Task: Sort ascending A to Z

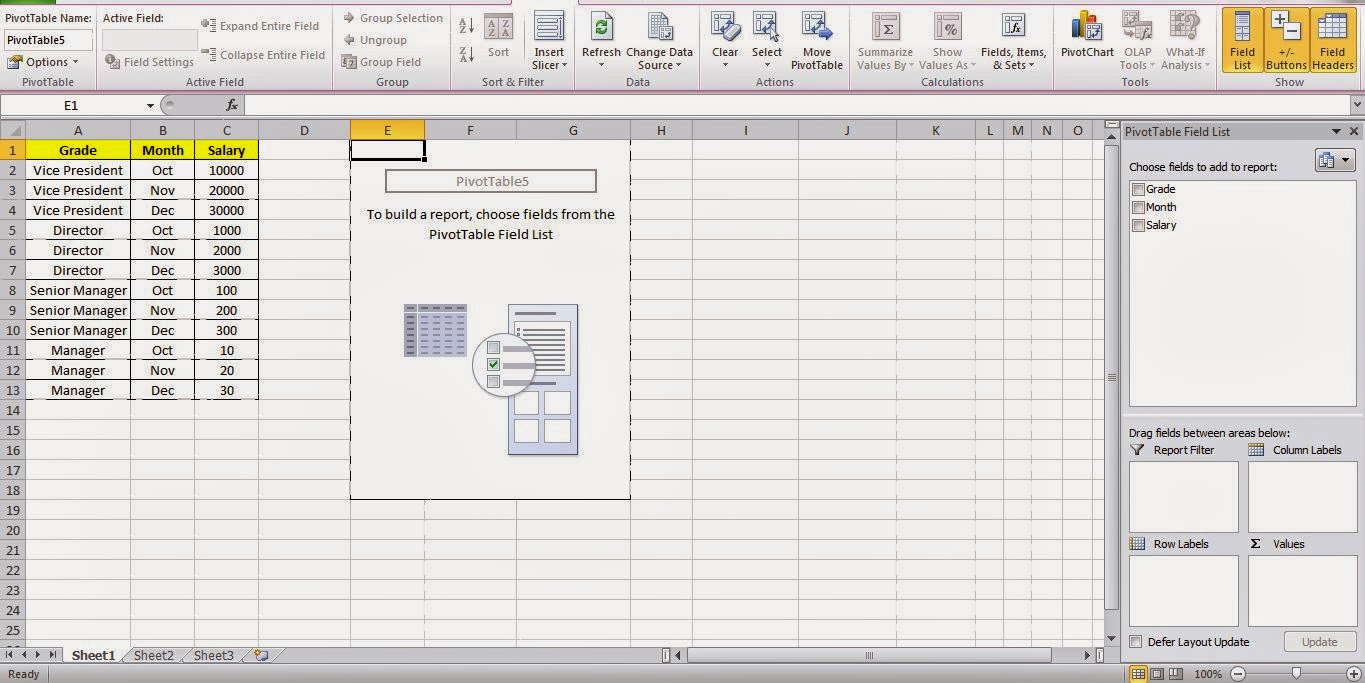Action: click(x=467, y=27)
